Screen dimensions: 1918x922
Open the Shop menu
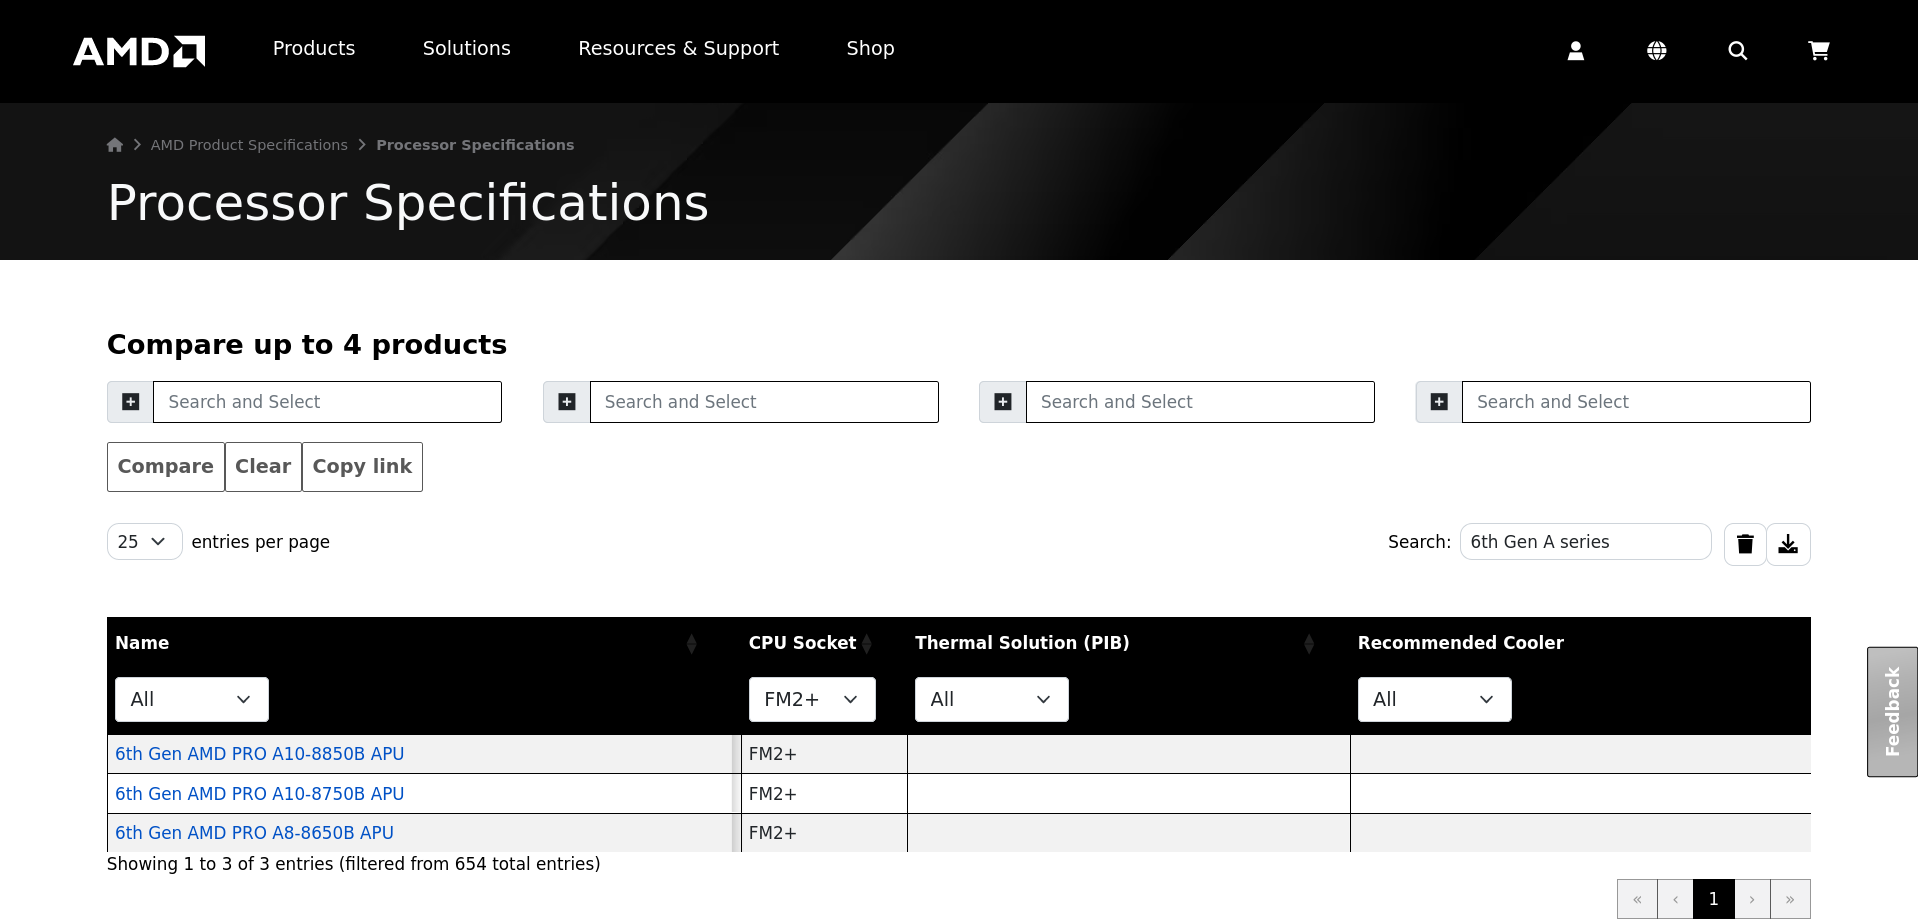click(871, 48)
